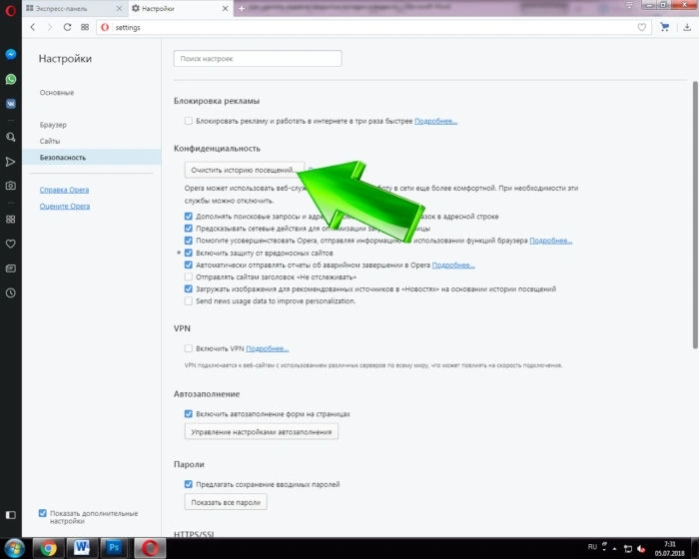Open crash reports Подробнее link
Viewport: 699px width, 559px height.
453,265
